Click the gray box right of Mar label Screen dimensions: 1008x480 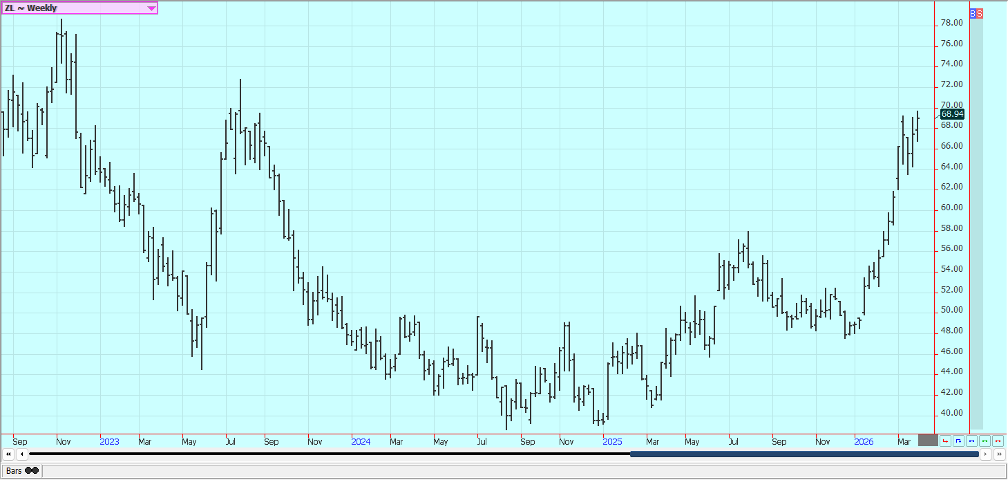point(927,440)
